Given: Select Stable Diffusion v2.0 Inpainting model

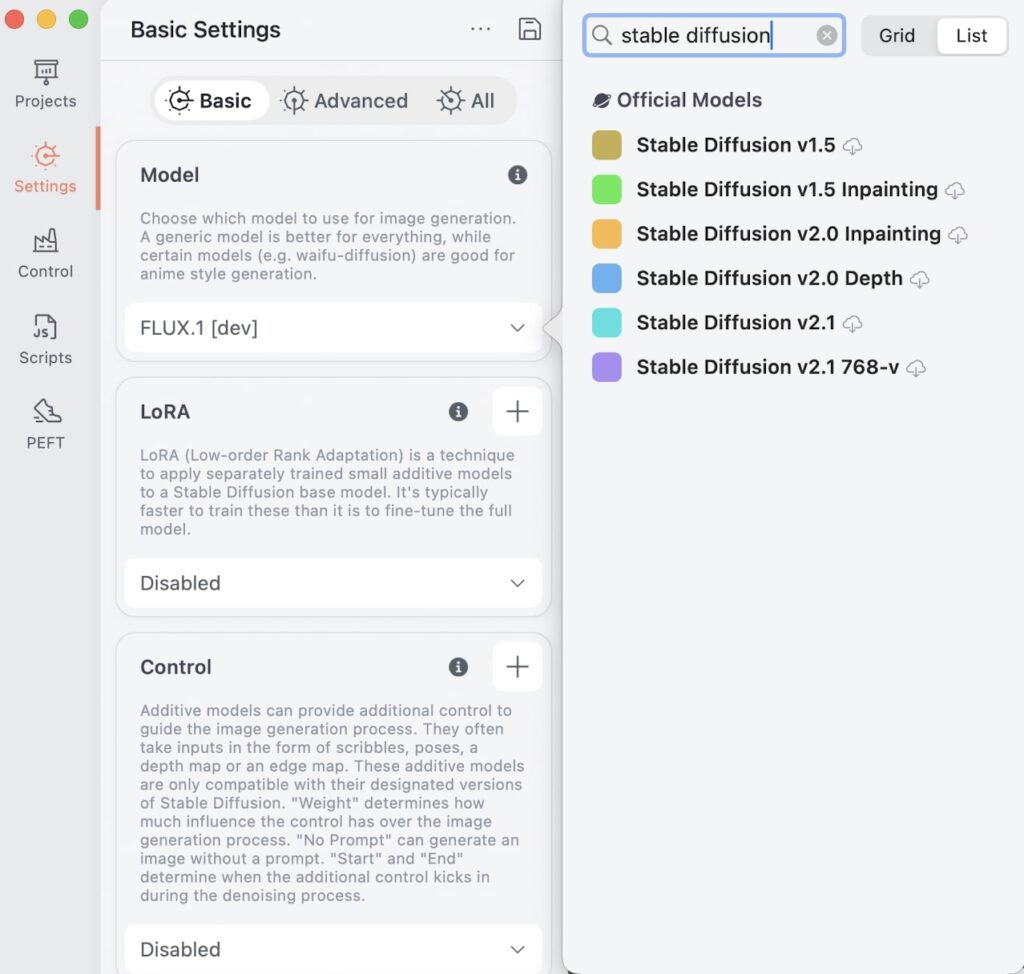Looking at the screenshot, I should [788, 234].
